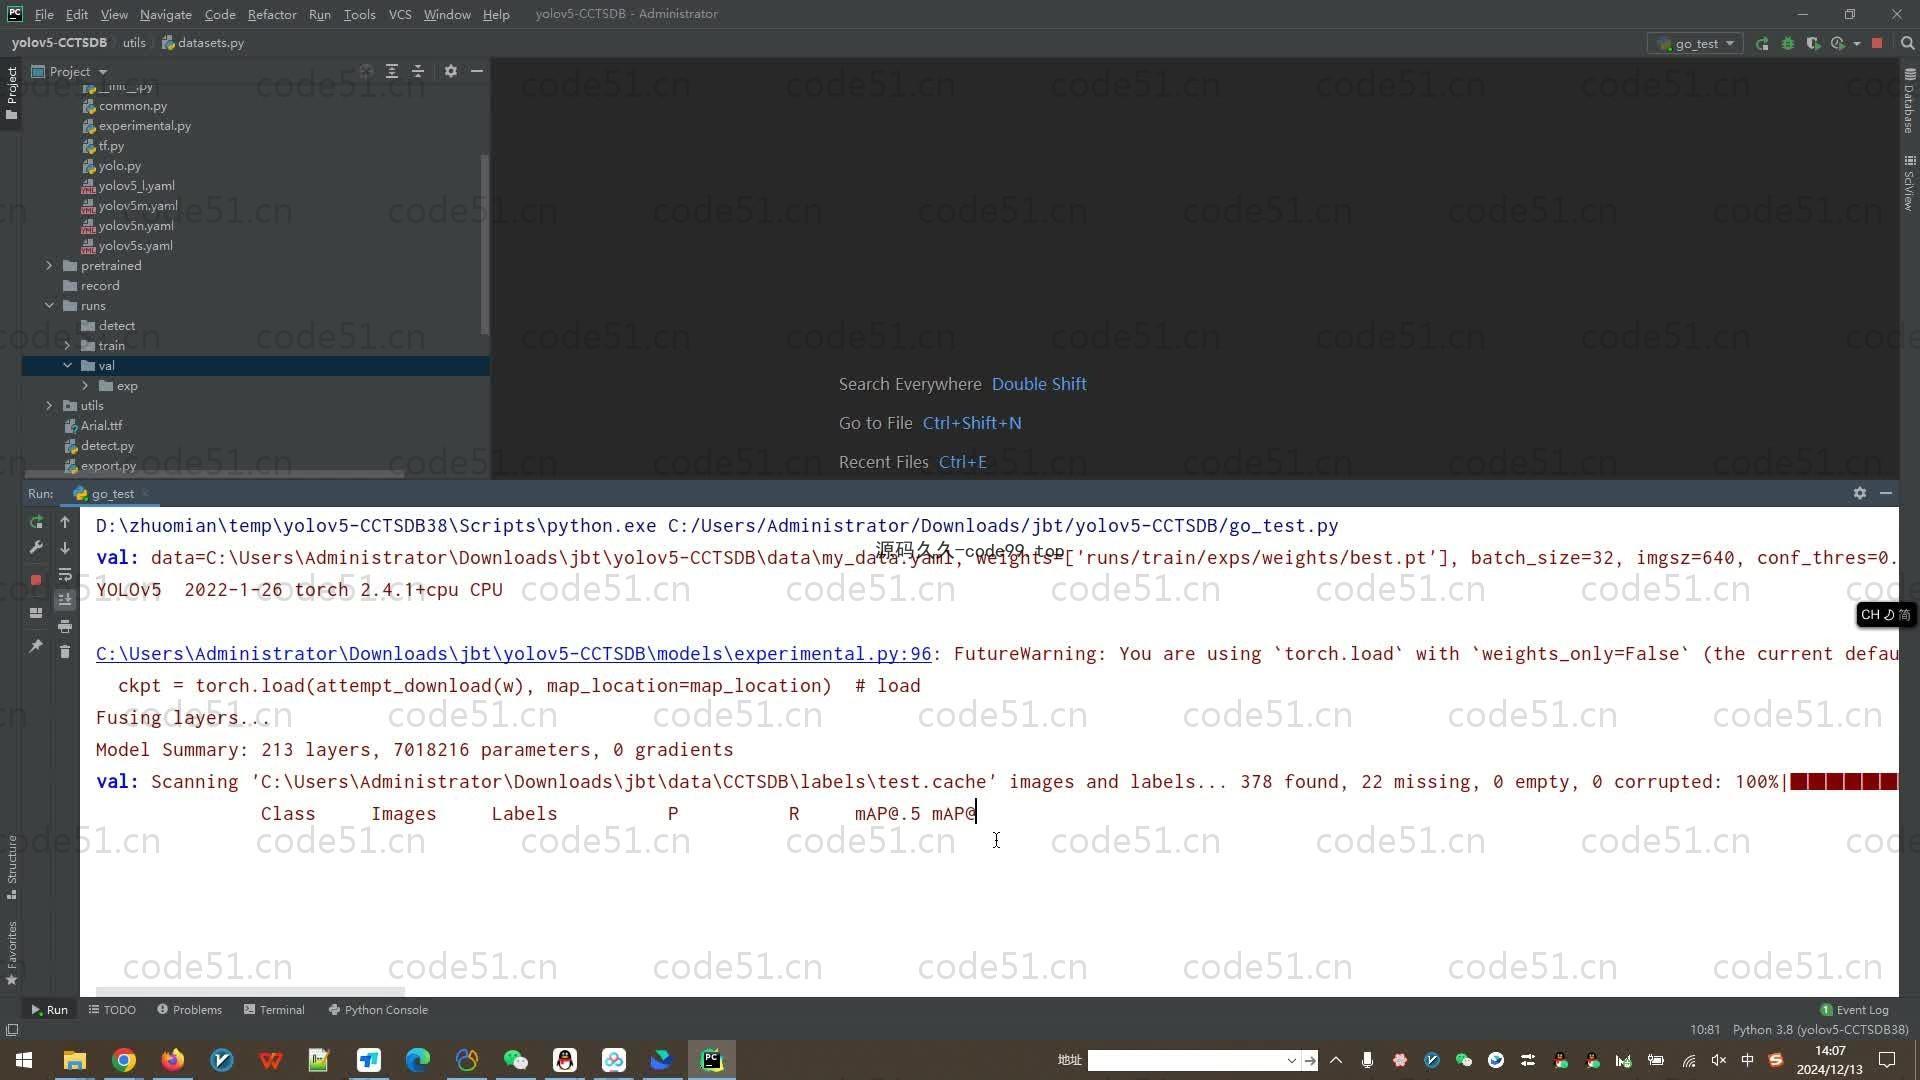
Task: Profile go_test from top toolbar
Action: (1838, 44)
